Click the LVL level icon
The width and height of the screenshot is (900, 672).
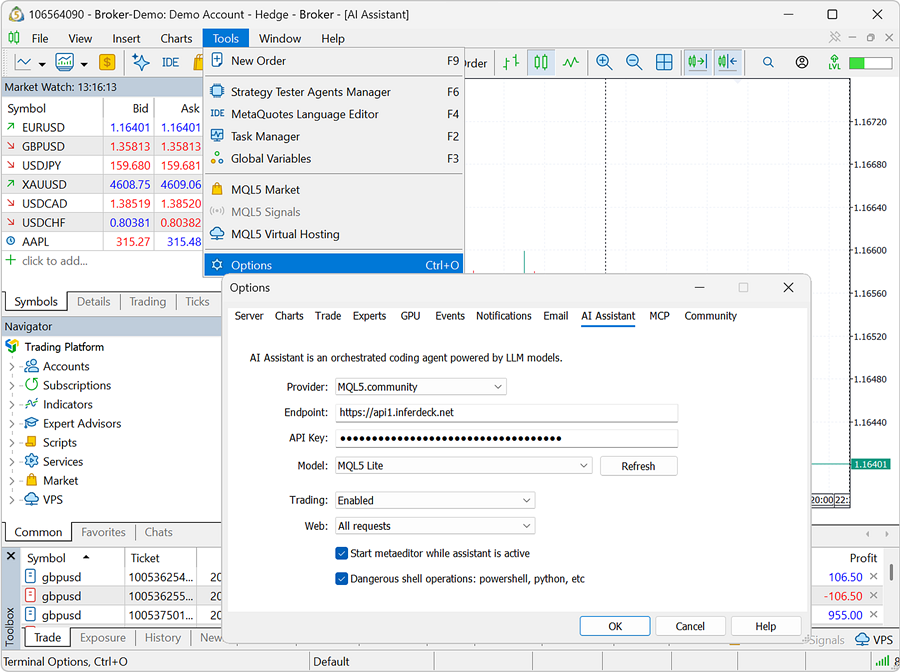pos(835,62)
